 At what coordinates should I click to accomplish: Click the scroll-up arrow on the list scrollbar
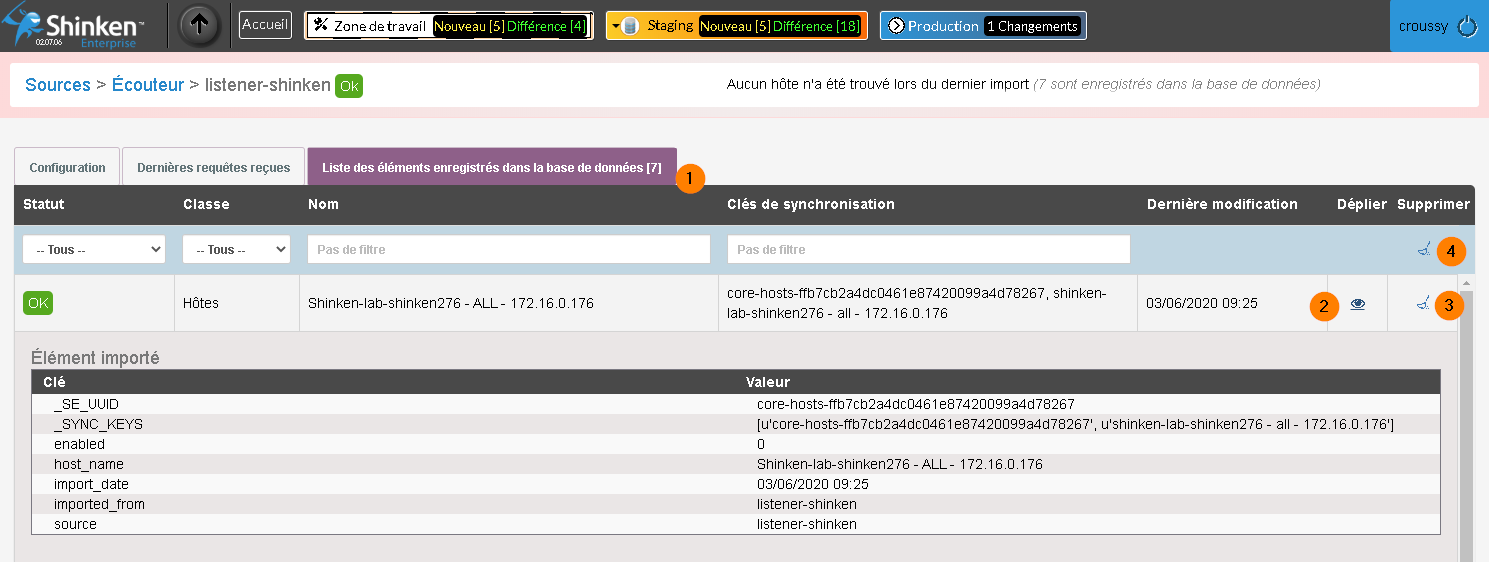pos(1465,283)
